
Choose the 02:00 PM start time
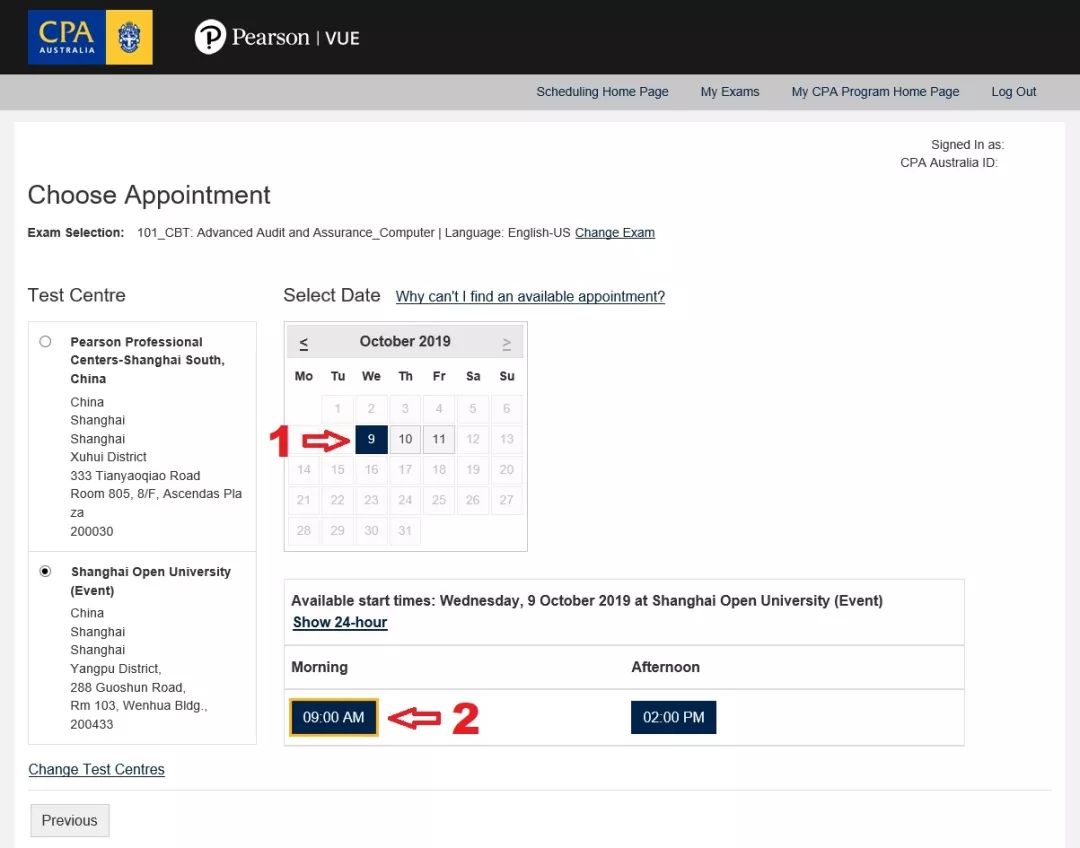pyautogui.click(x=674, y=717)
